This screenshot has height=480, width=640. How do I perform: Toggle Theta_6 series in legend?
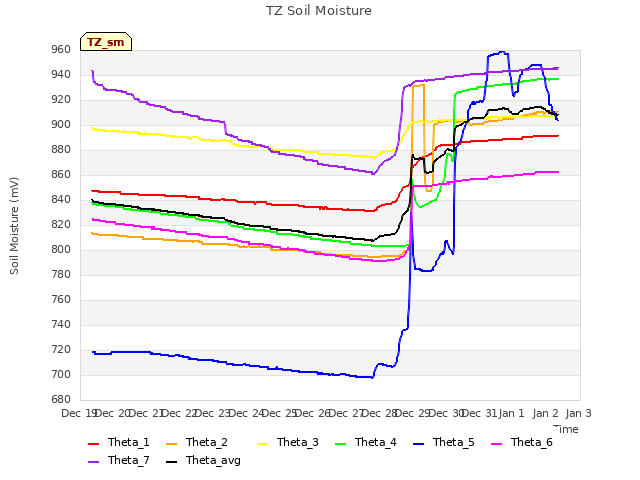pos(522,442)
